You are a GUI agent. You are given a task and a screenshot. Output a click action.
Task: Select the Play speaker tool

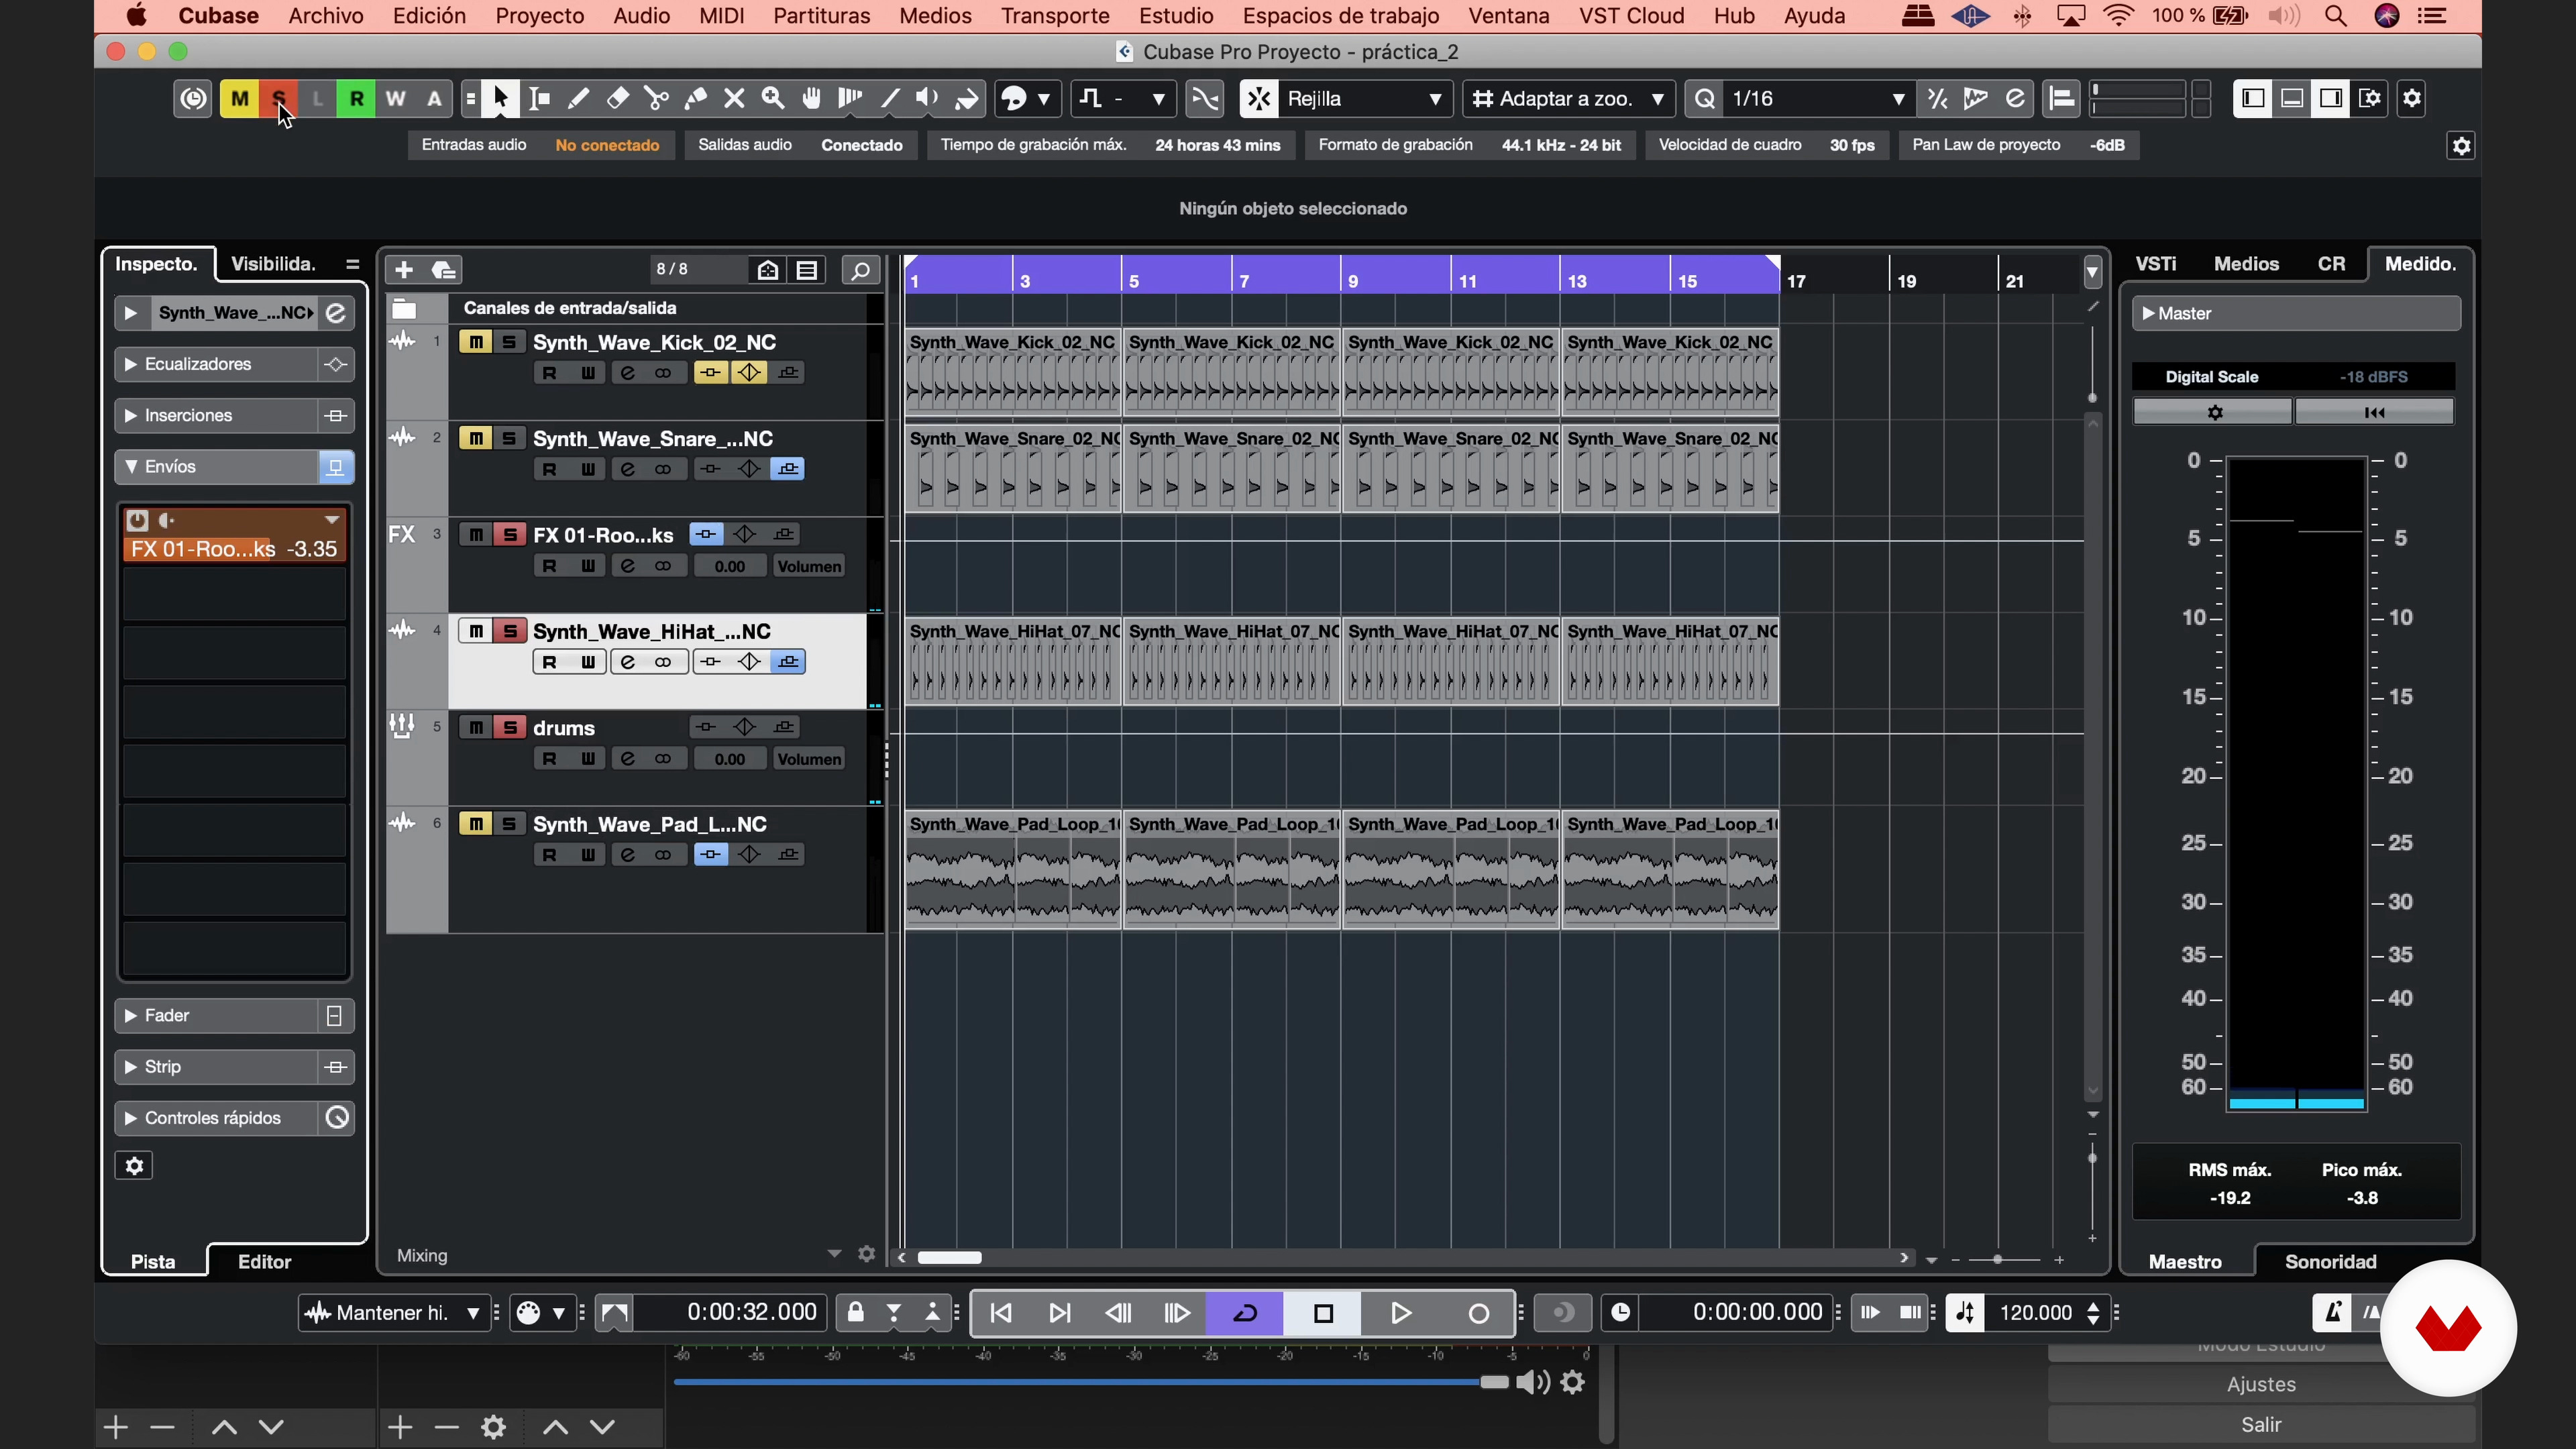coord(927,98)
